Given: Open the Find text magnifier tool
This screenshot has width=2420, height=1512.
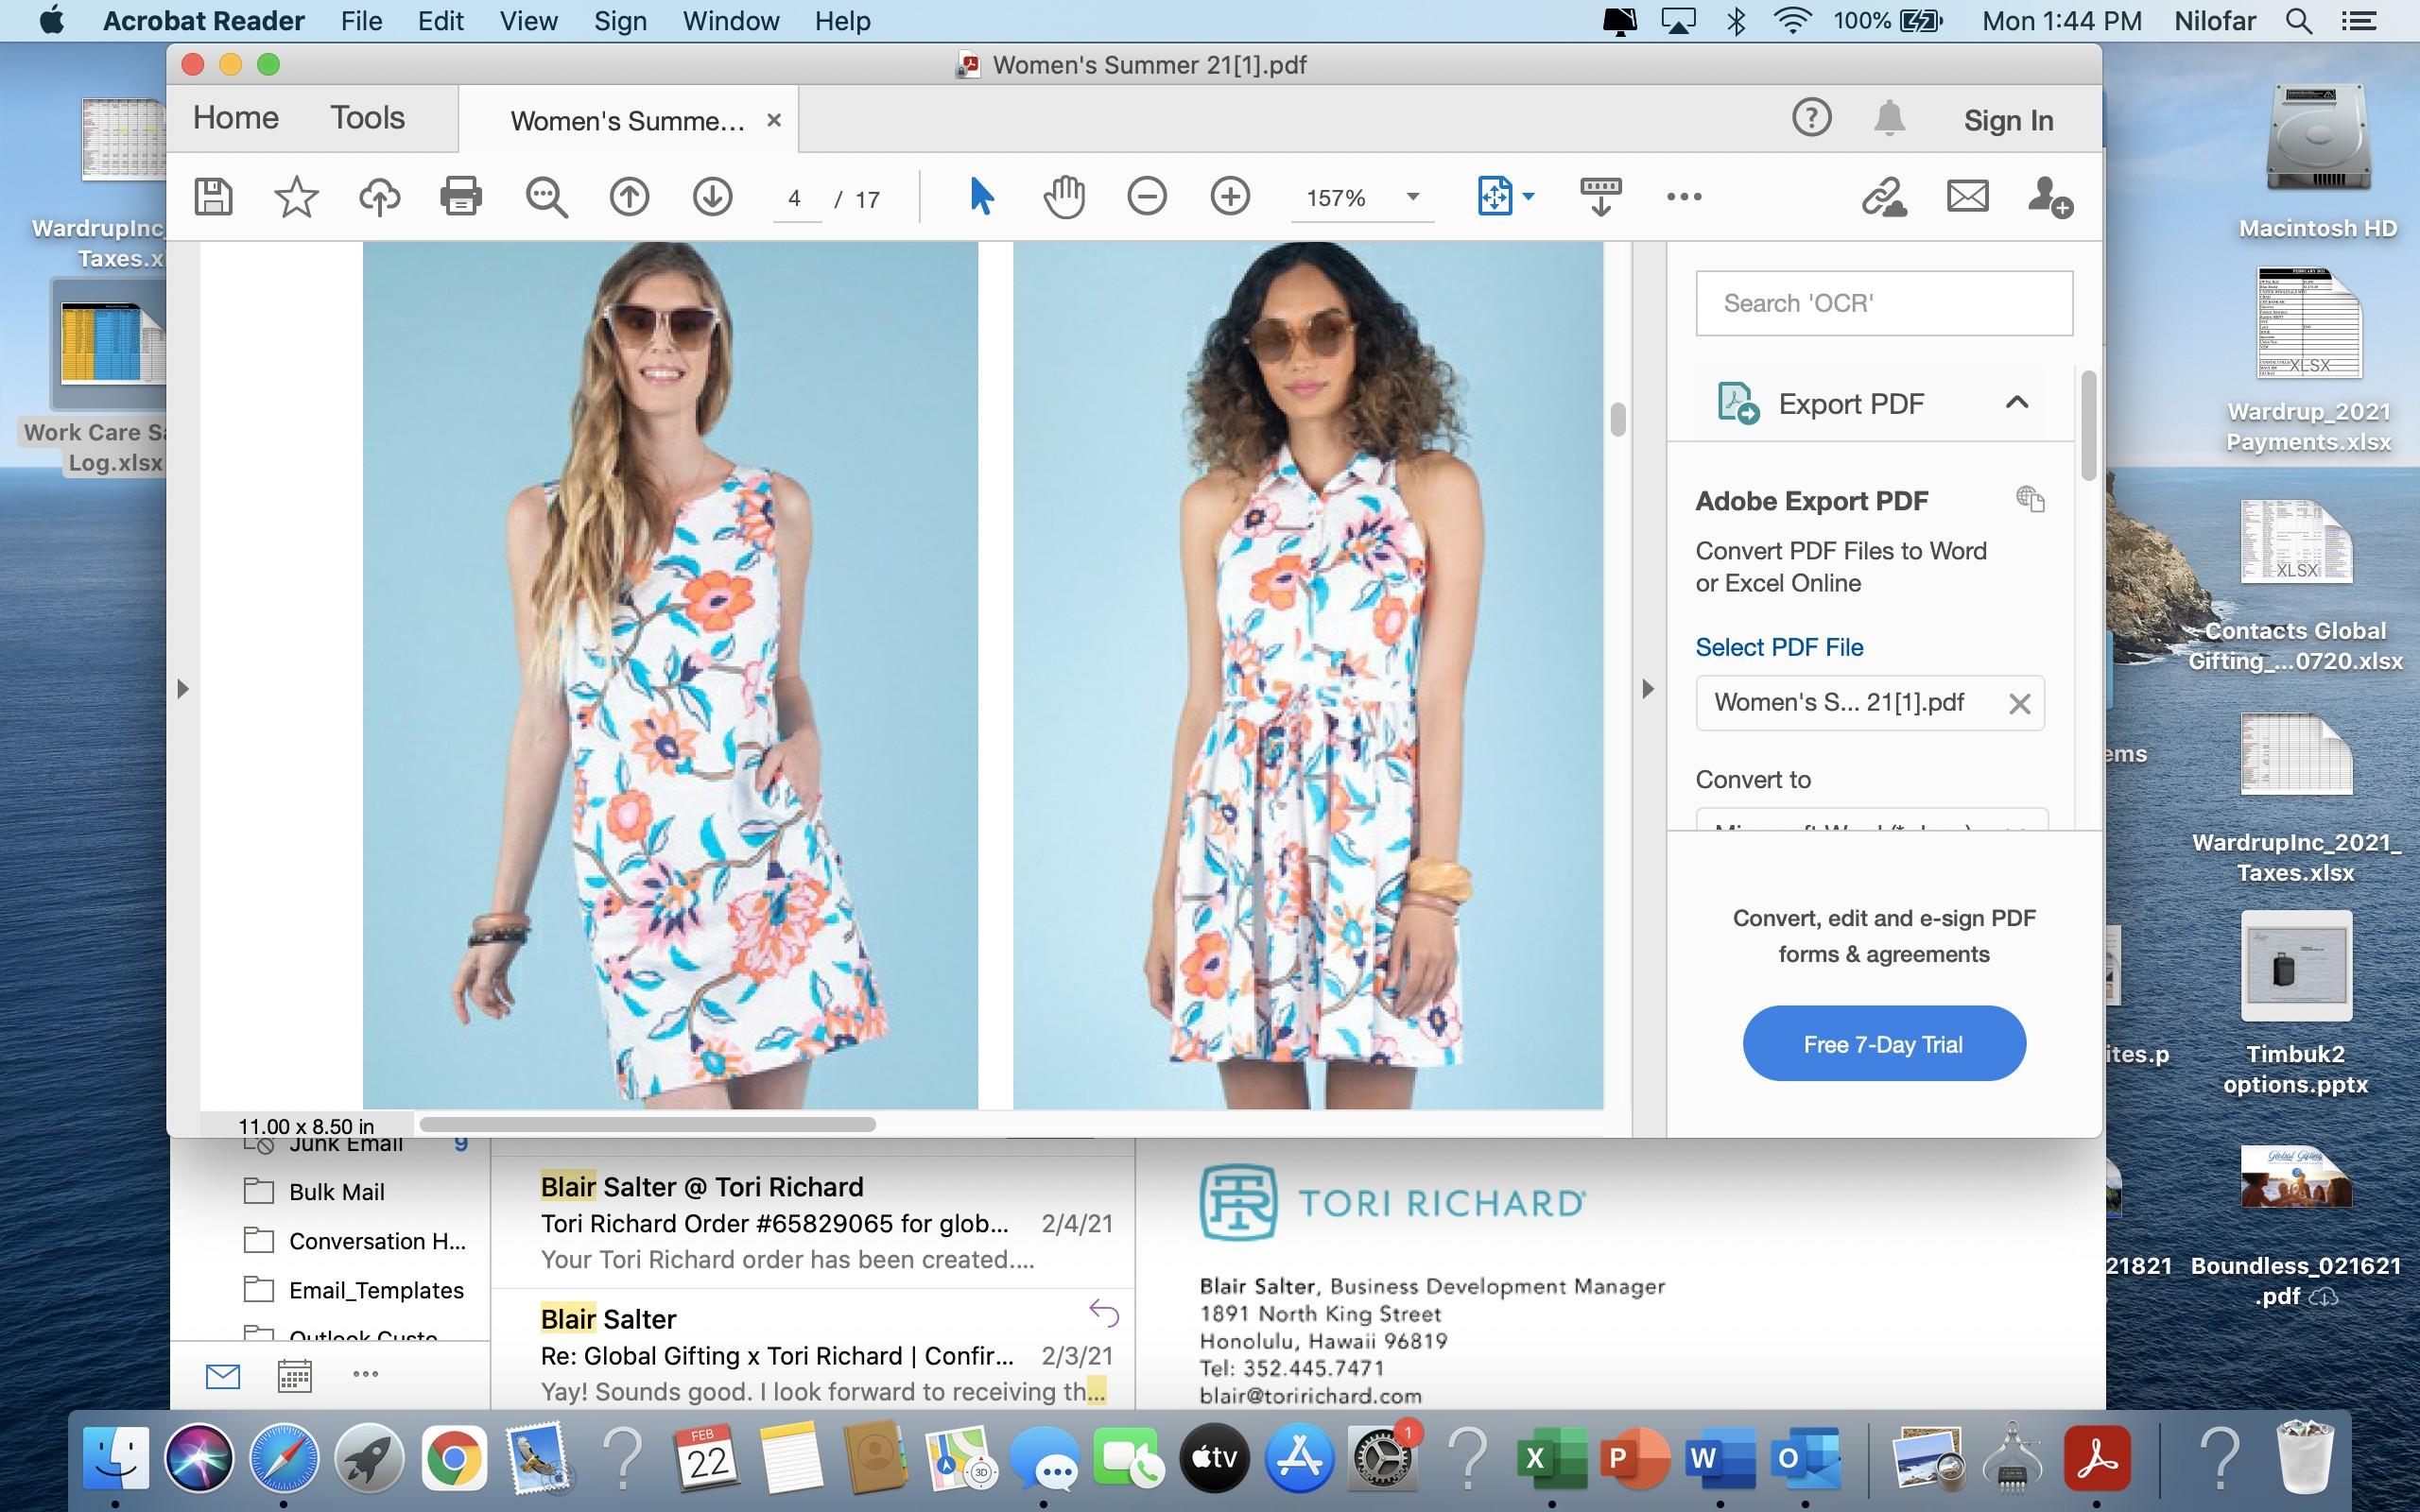Looking at the screenshot, I should click(546, 197).
